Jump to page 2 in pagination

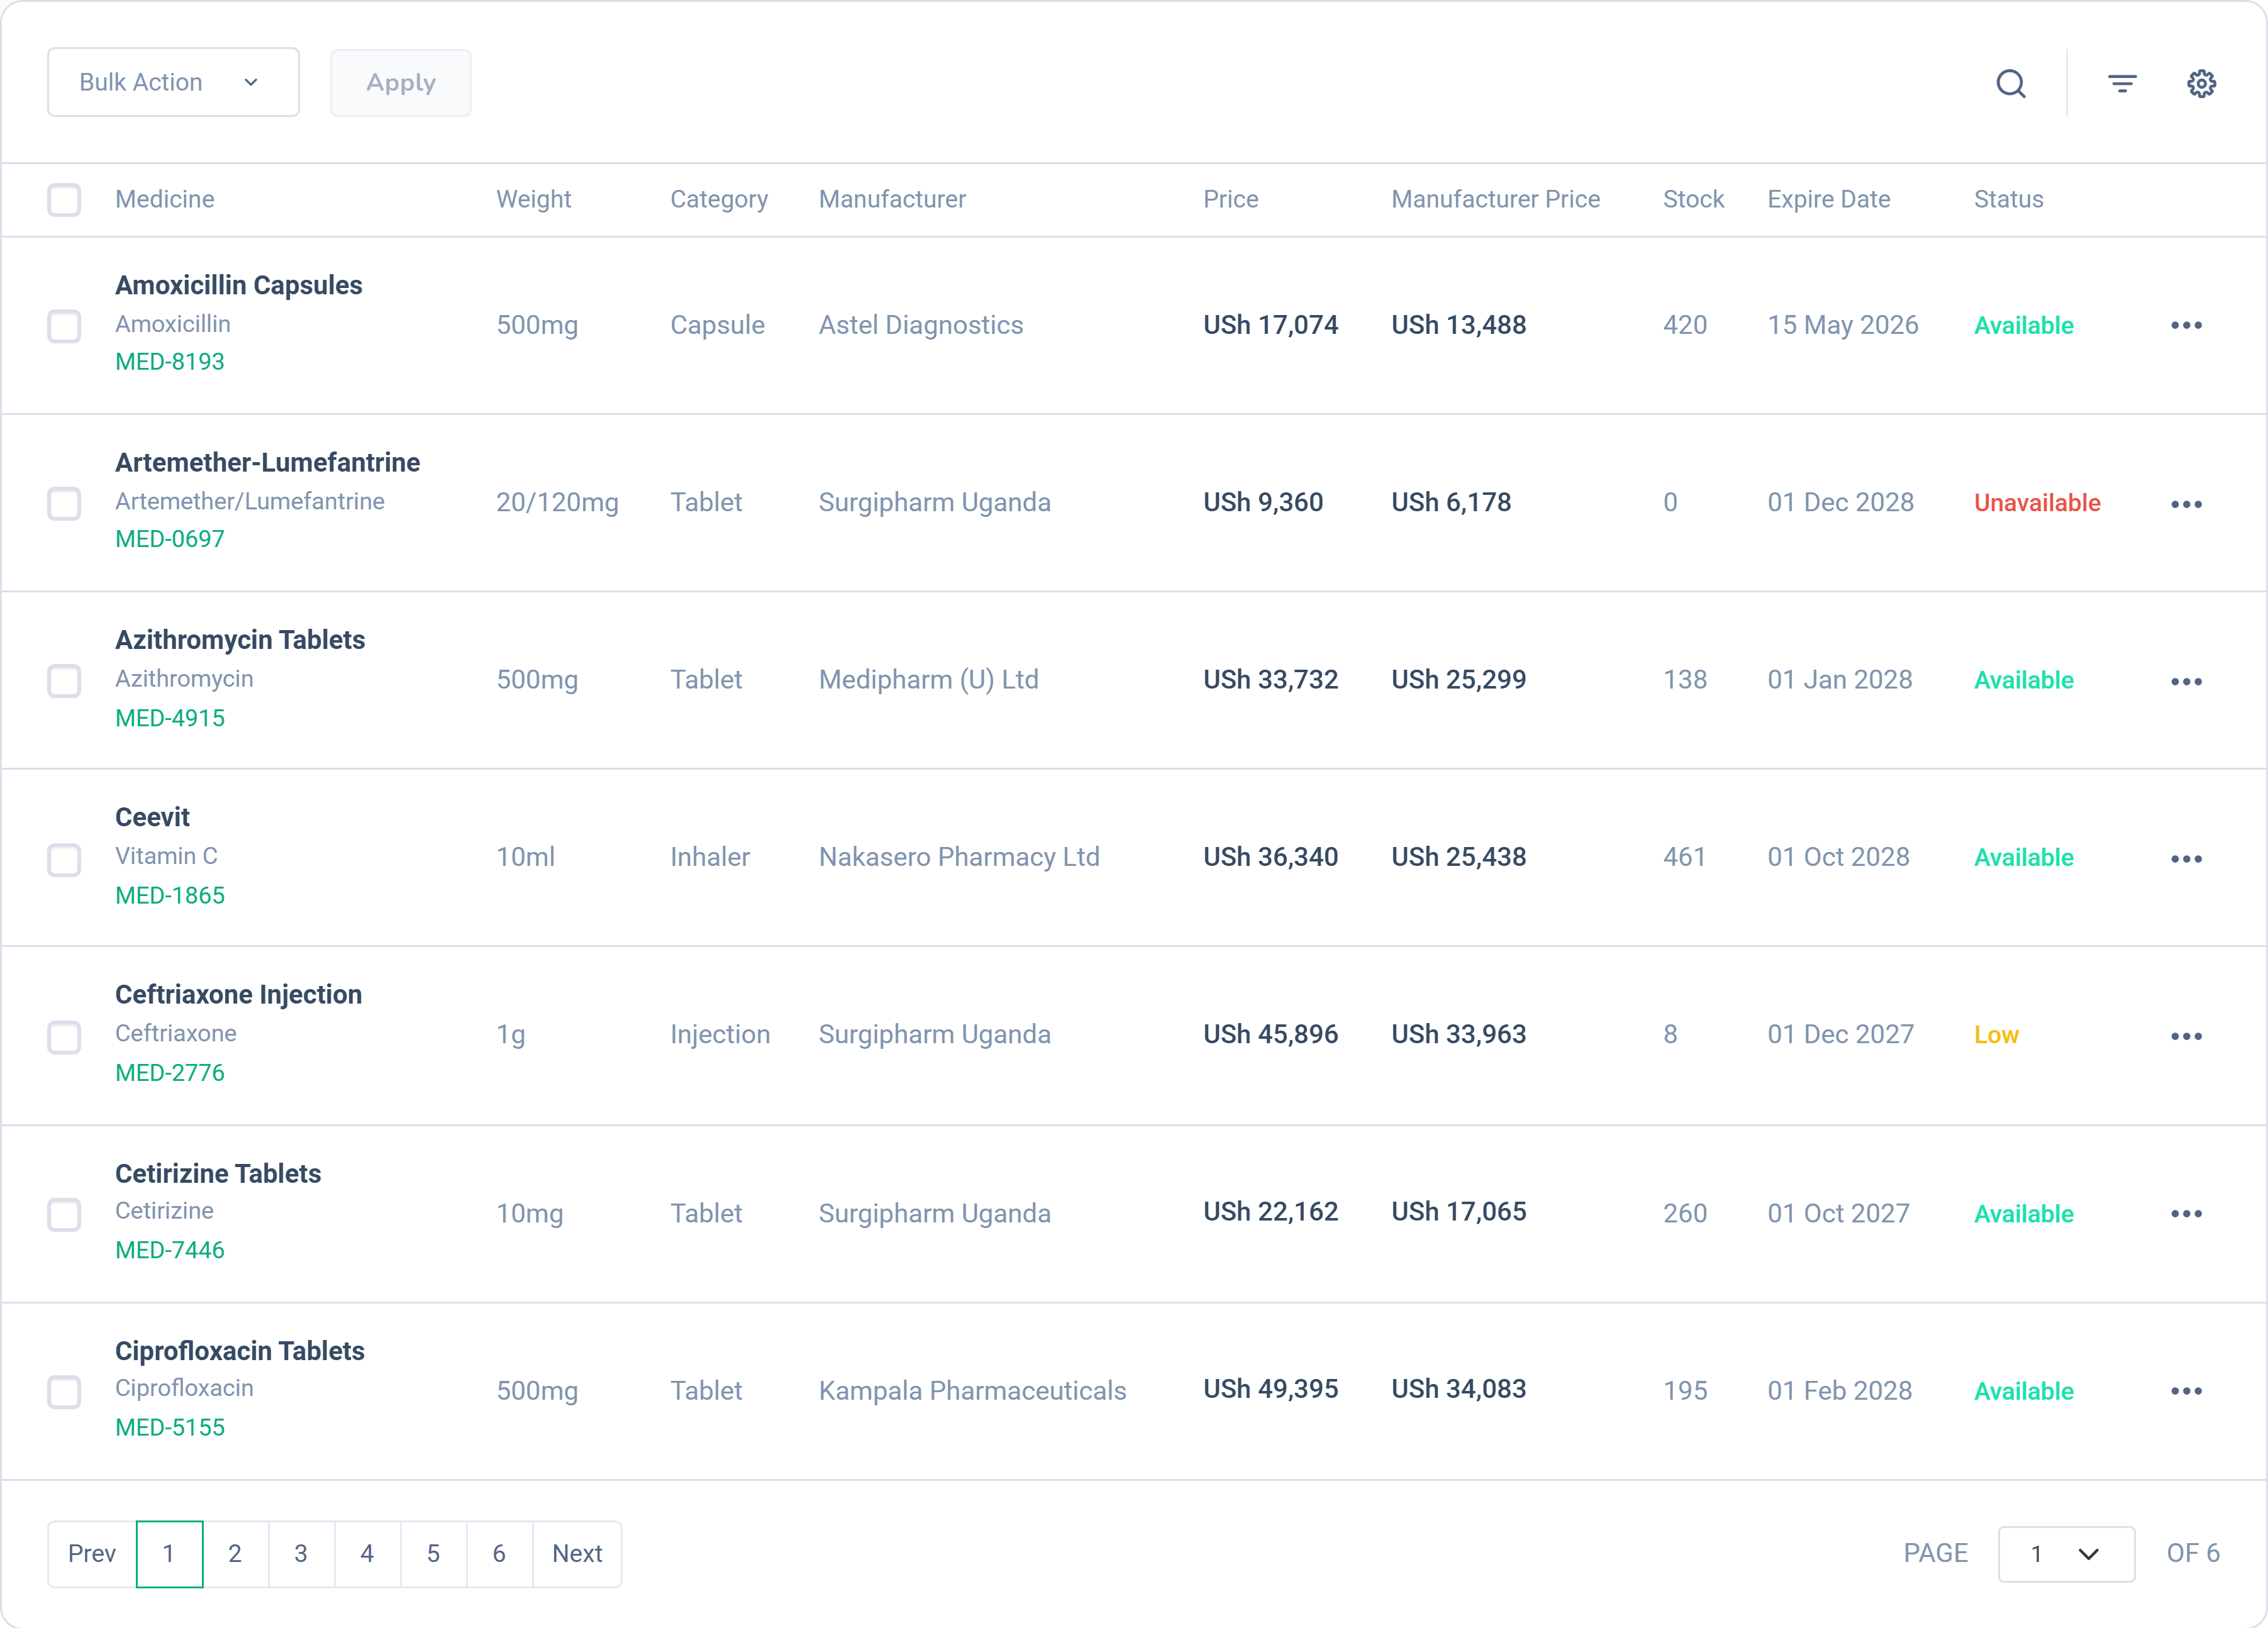(235, 1553)
